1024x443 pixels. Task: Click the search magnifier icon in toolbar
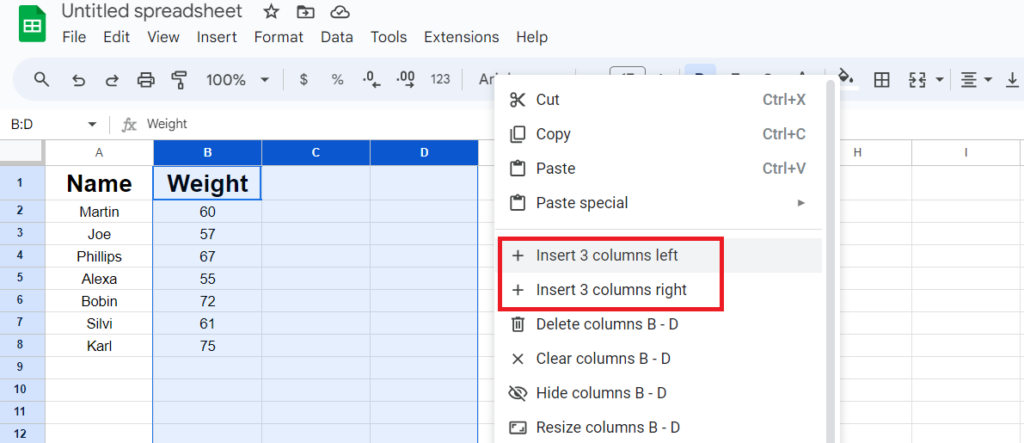[x=42, y=80]
